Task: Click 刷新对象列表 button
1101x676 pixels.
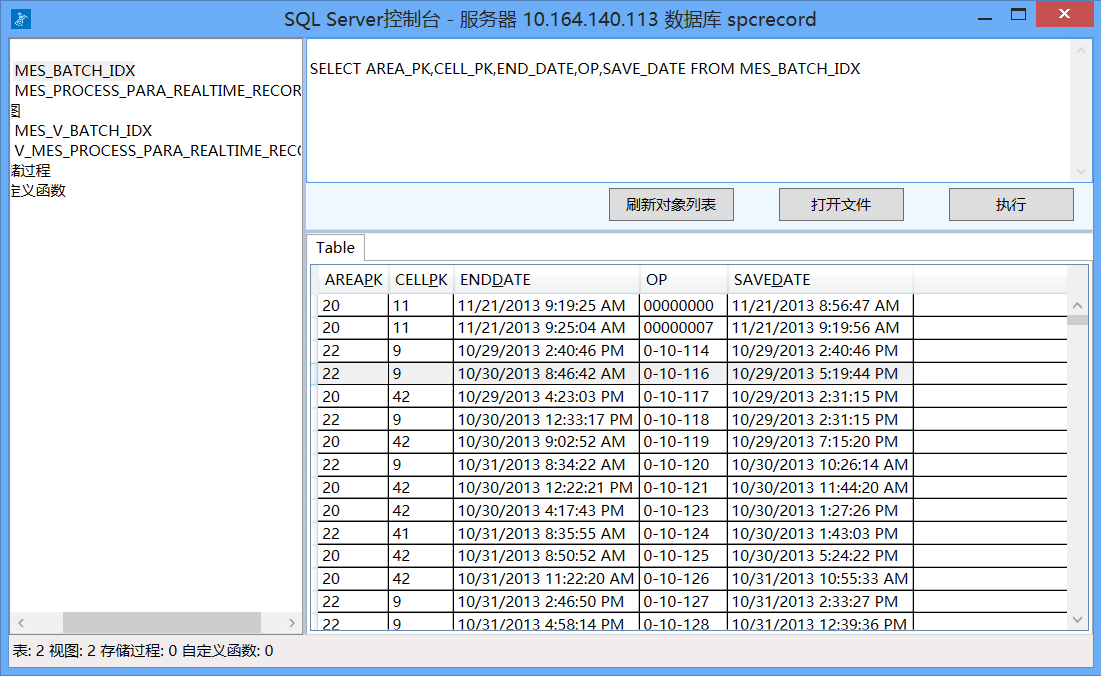Action: pos(671,204)
